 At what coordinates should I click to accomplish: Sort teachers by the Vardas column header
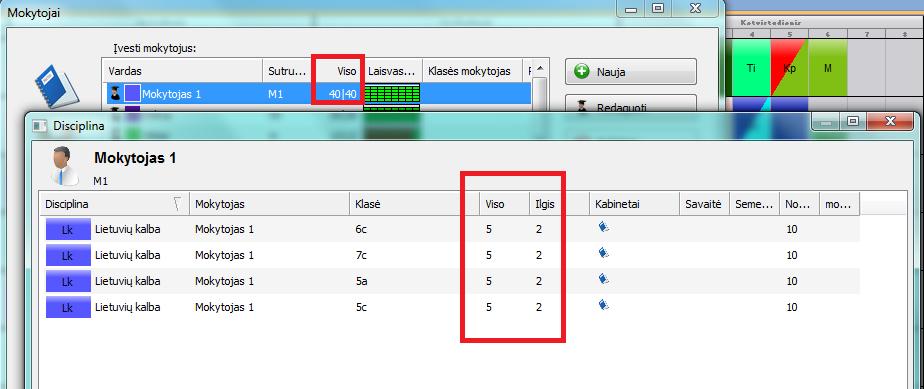click(x=182, y=71)
